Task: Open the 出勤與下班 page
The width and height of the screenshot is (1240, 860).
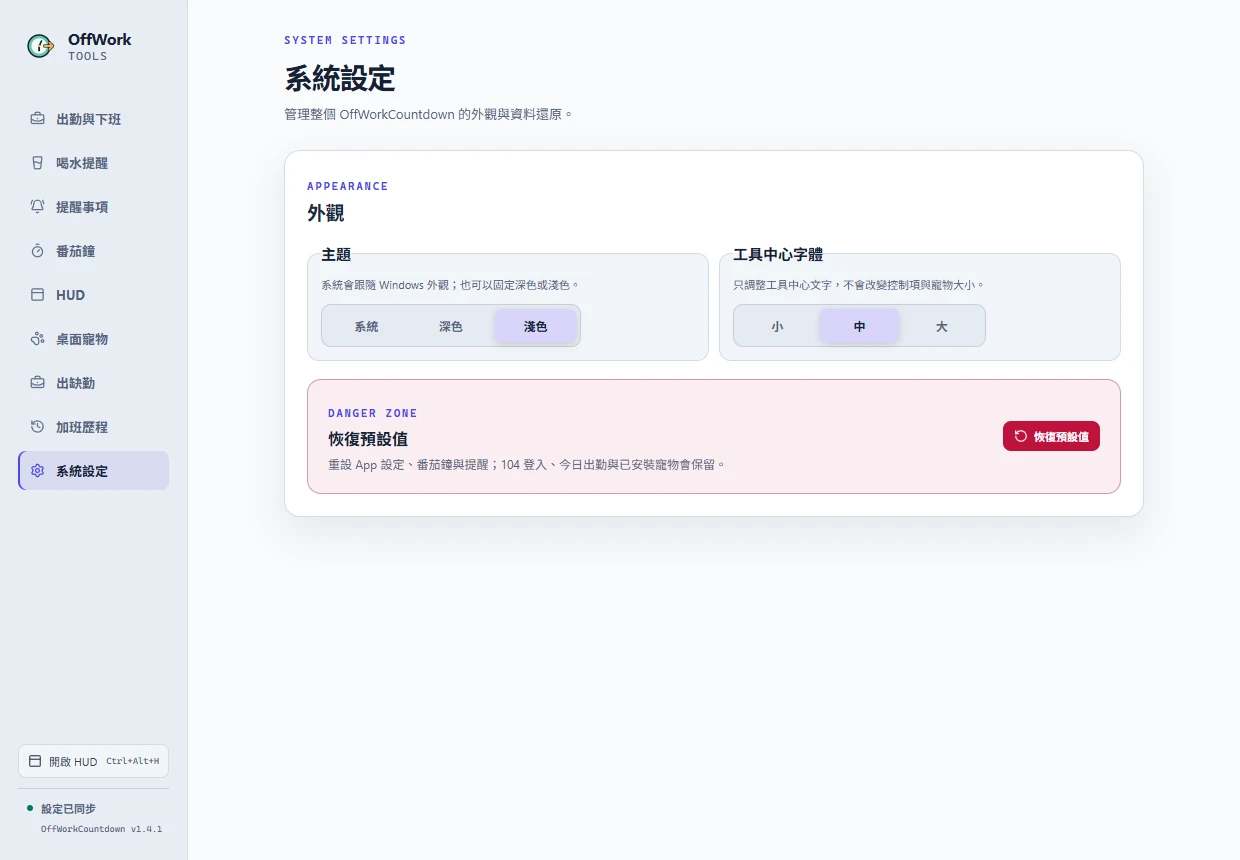Action: [93, 119]
